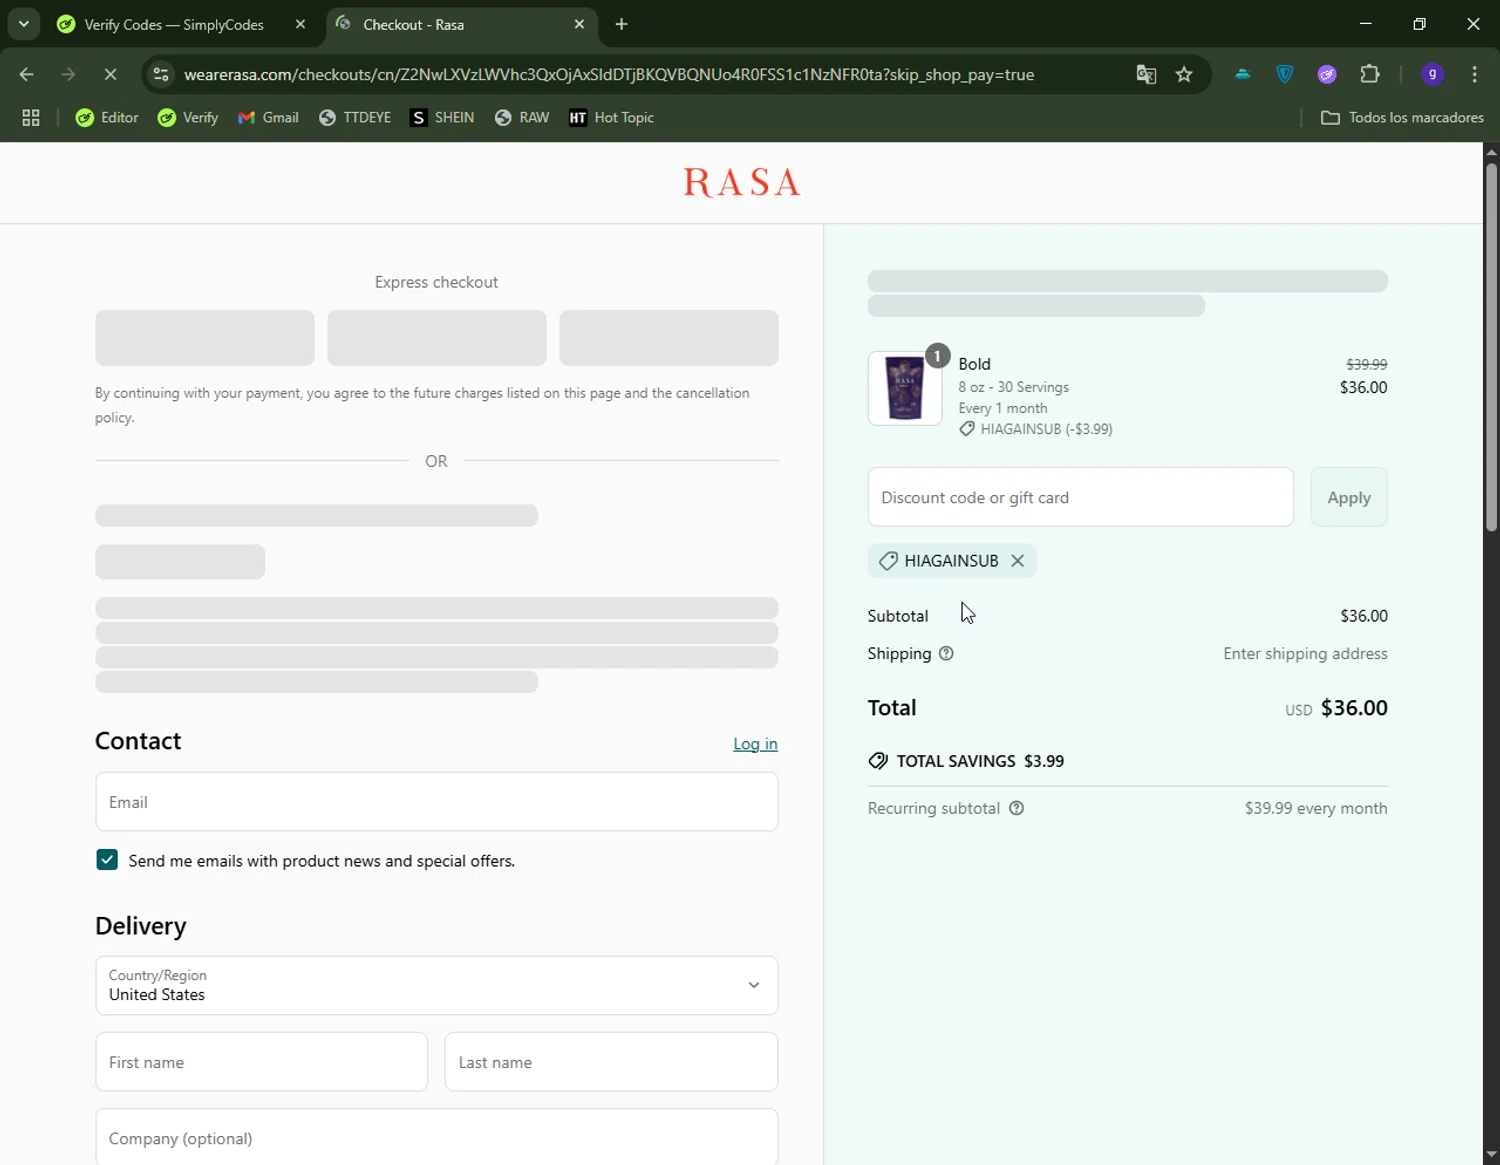Image resolution: width=1500 pixels, height=1165 pixels.
Task: Expand the Country/Region dropdown
Action: 437,986
